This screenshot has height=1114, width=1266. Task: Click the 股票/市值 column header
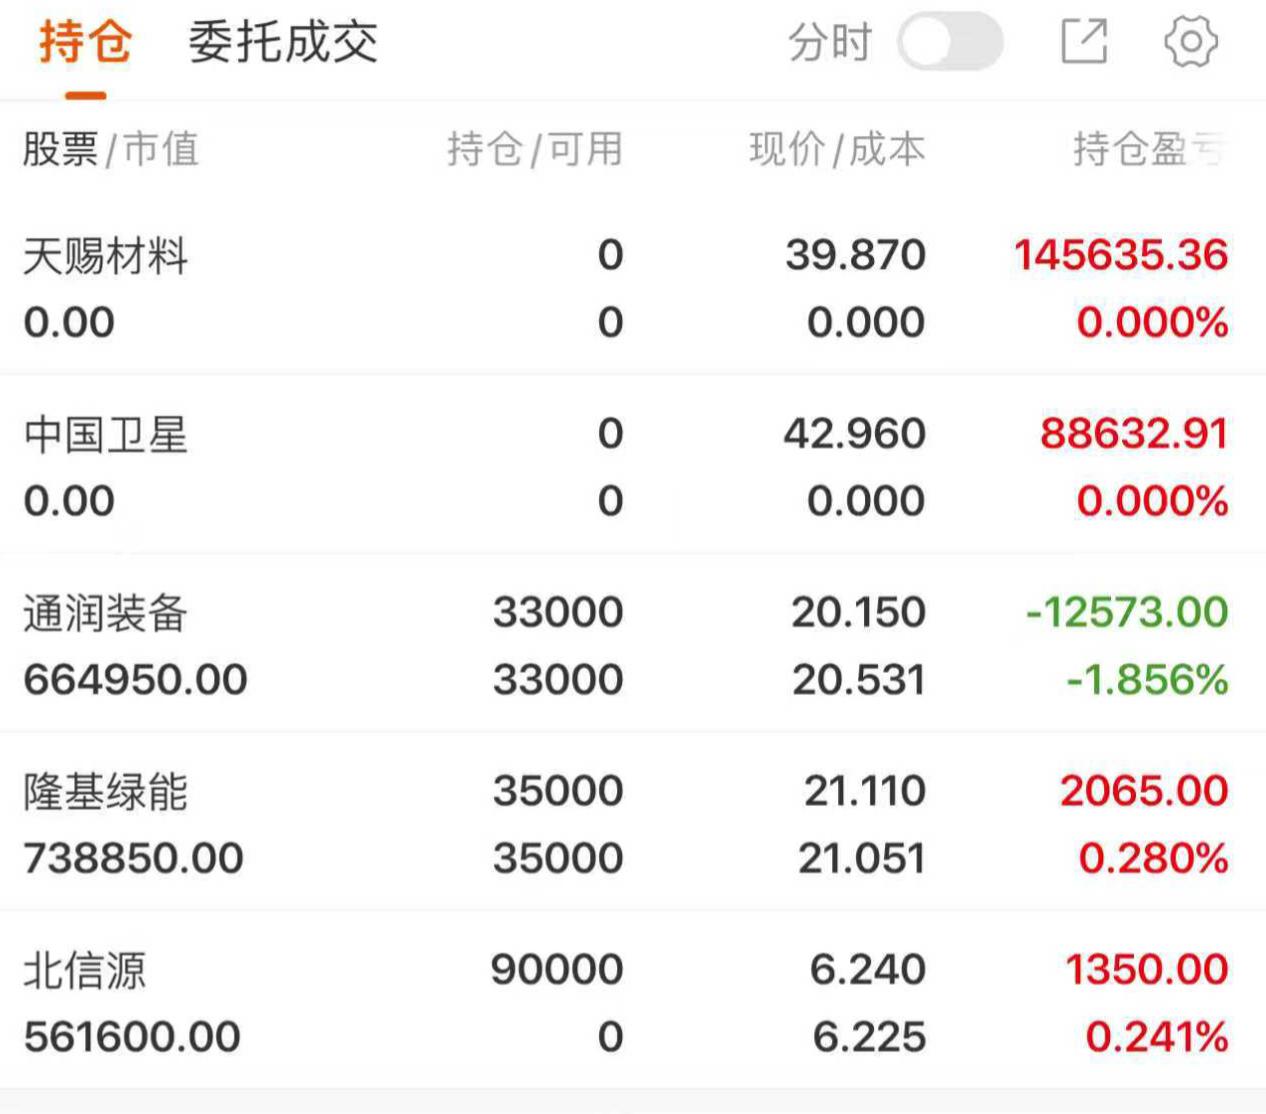coord(111,150)
